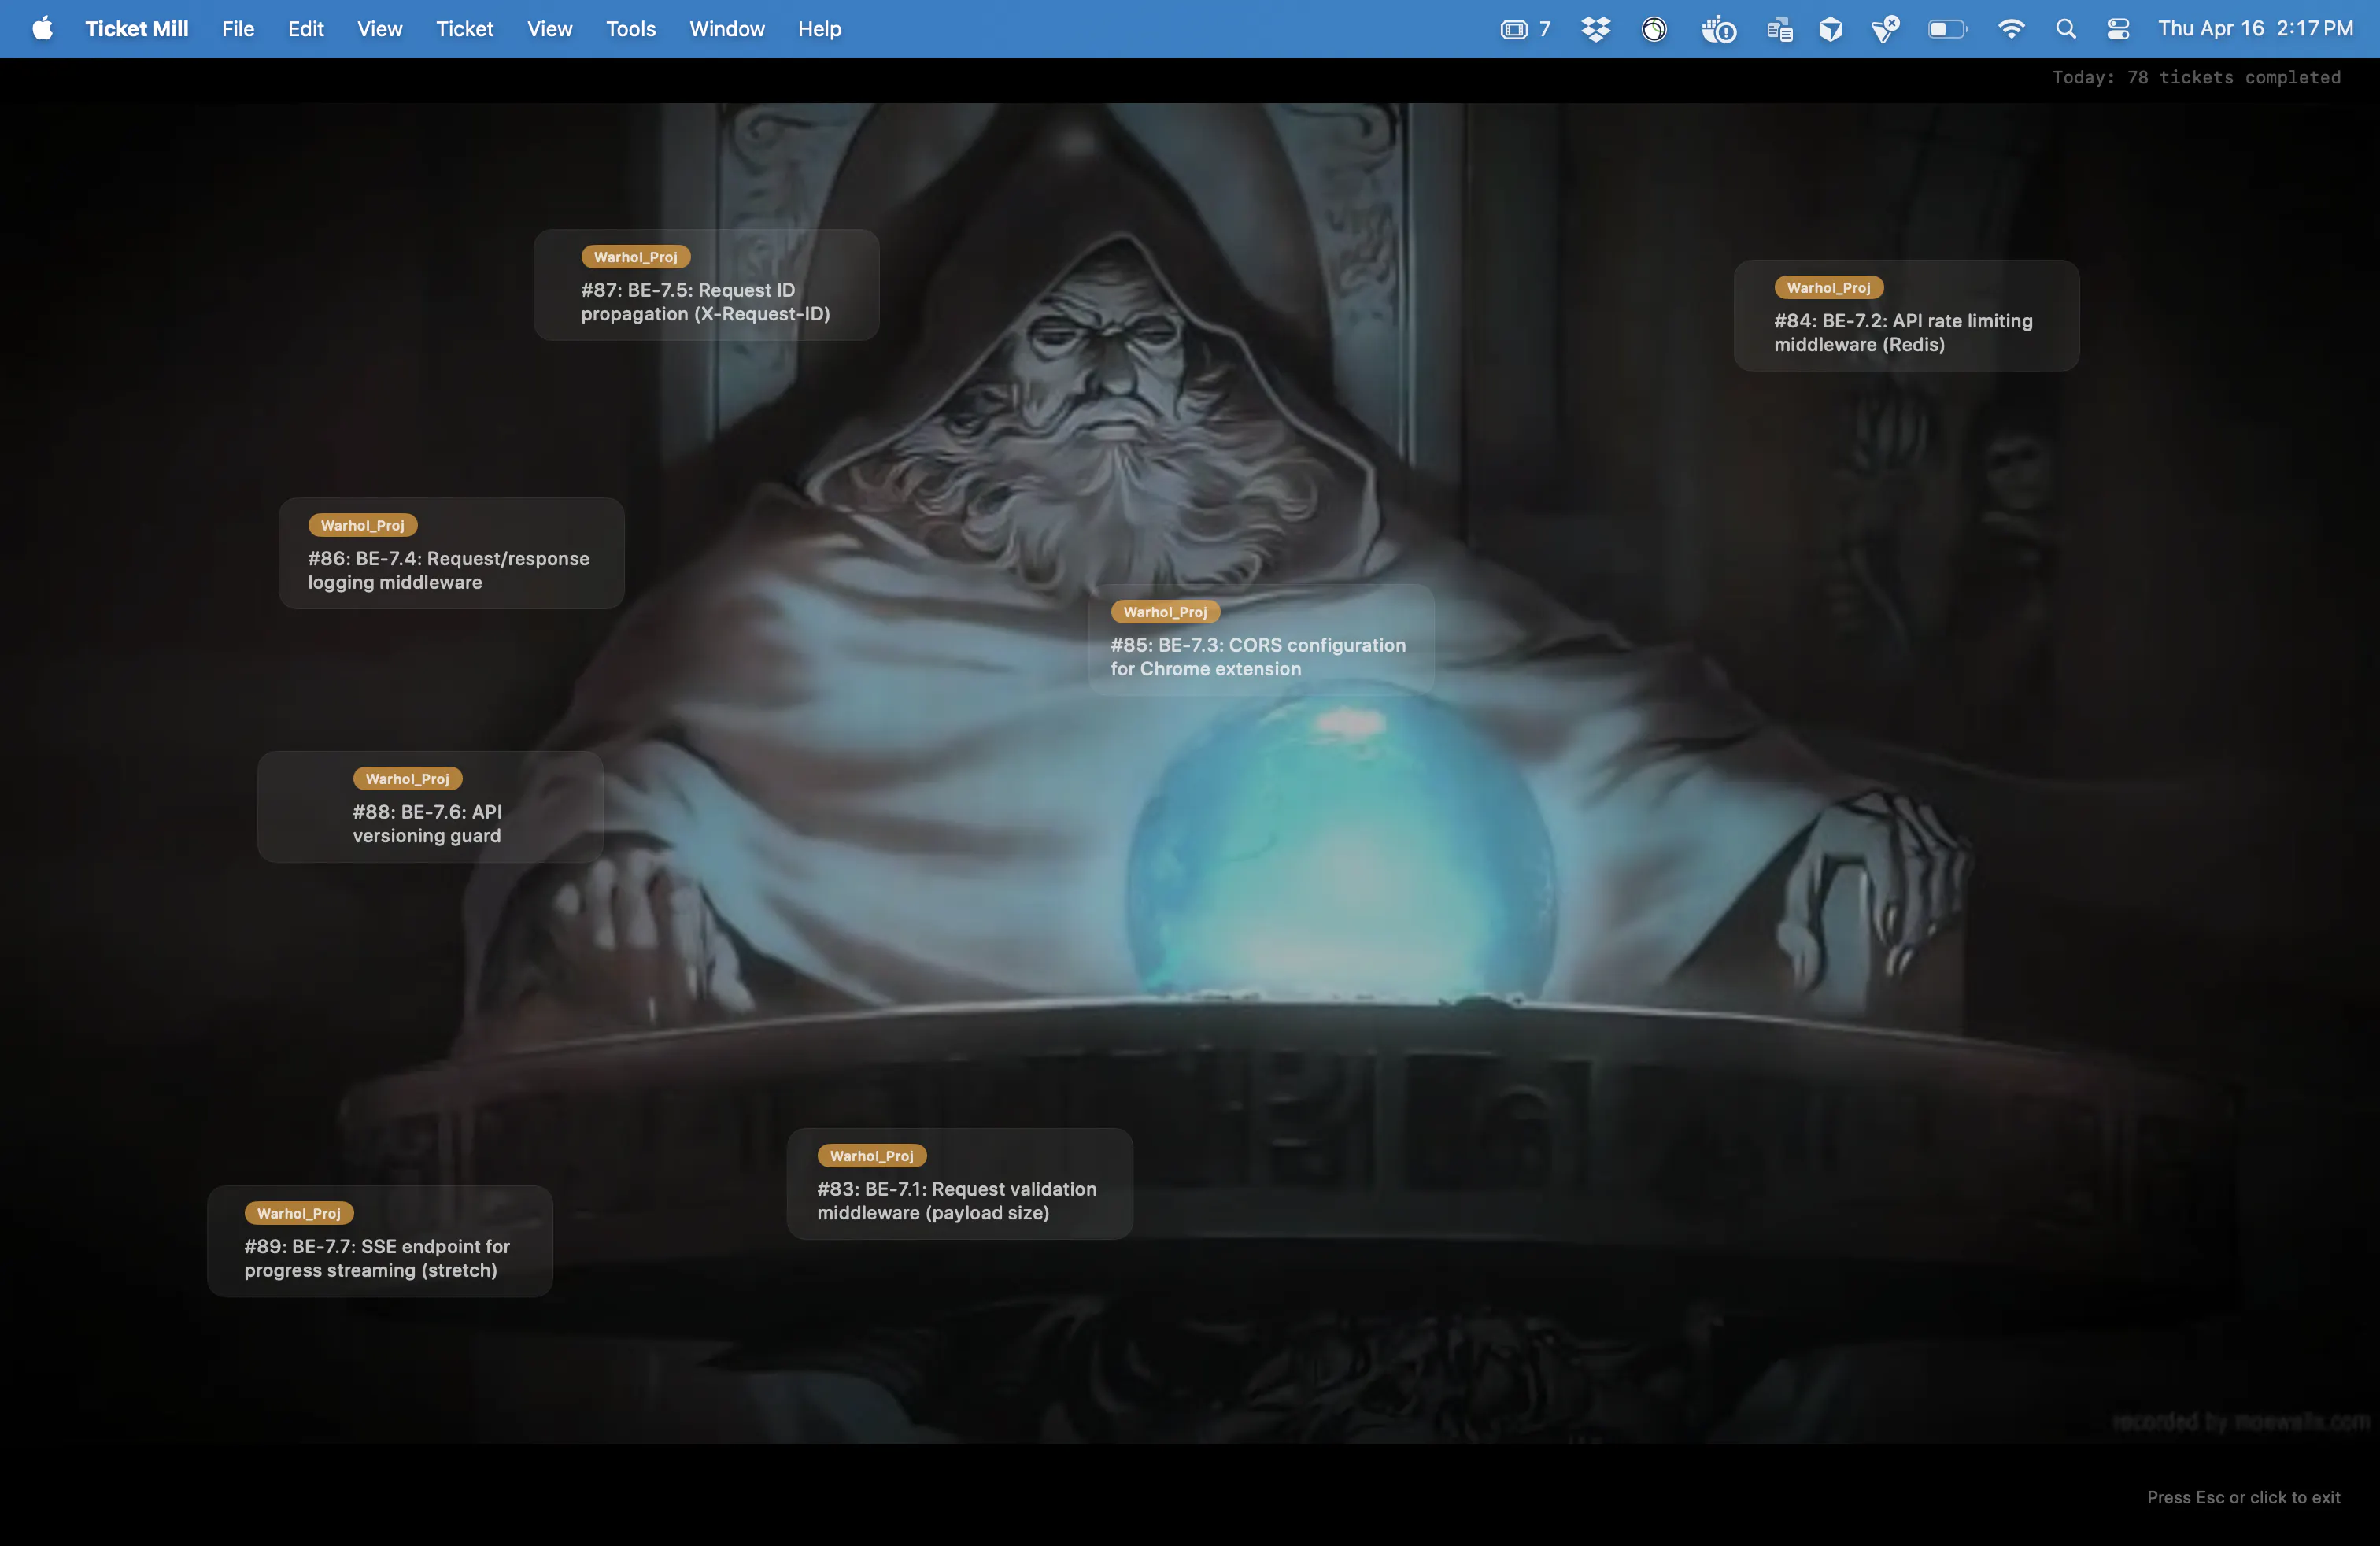Click the Warhol_Proj tag on ticket #87
This screenshot has height=1546, width=2380.
(636, 257)
